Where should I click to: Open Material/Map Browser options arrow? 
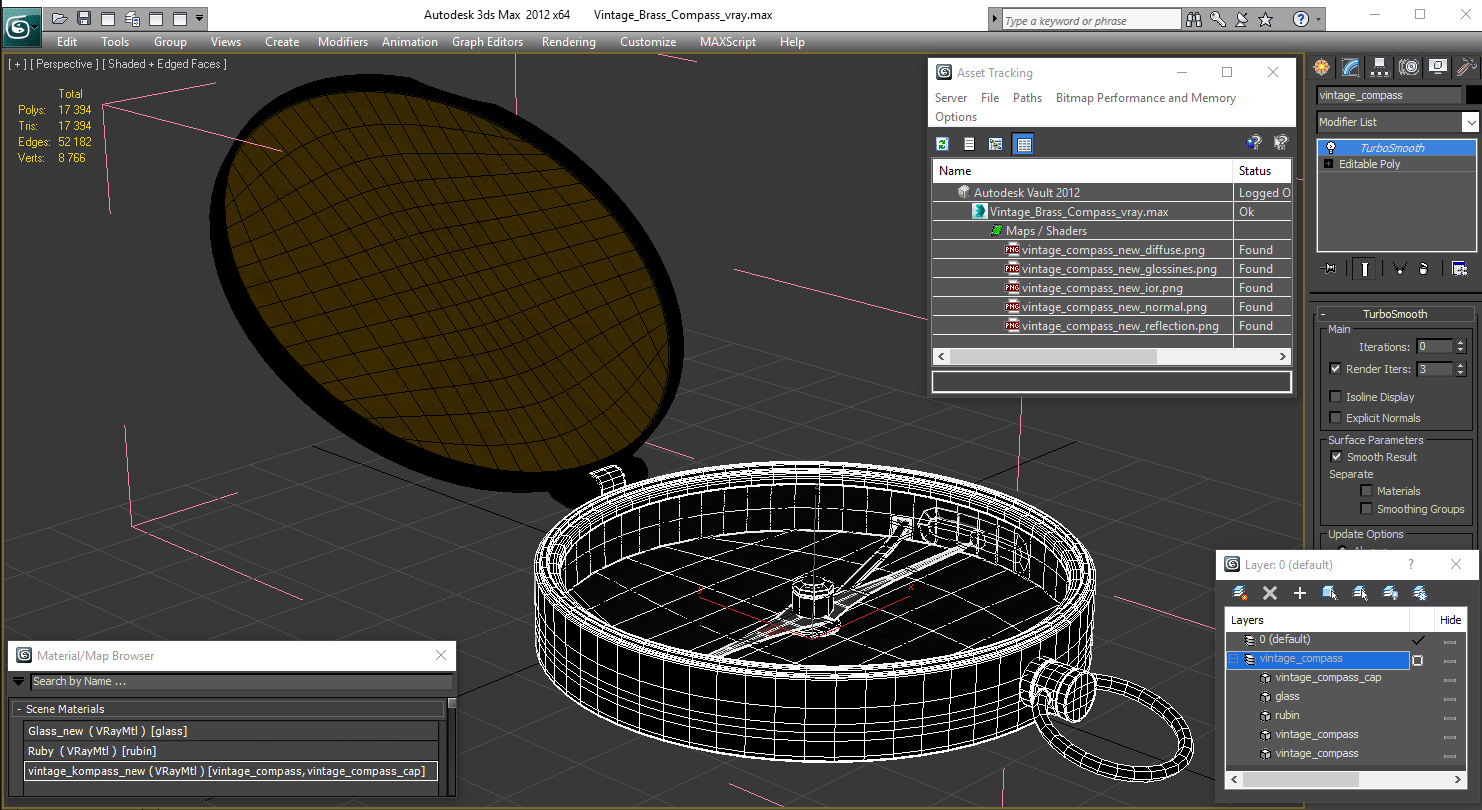click(x=18, y=682)
